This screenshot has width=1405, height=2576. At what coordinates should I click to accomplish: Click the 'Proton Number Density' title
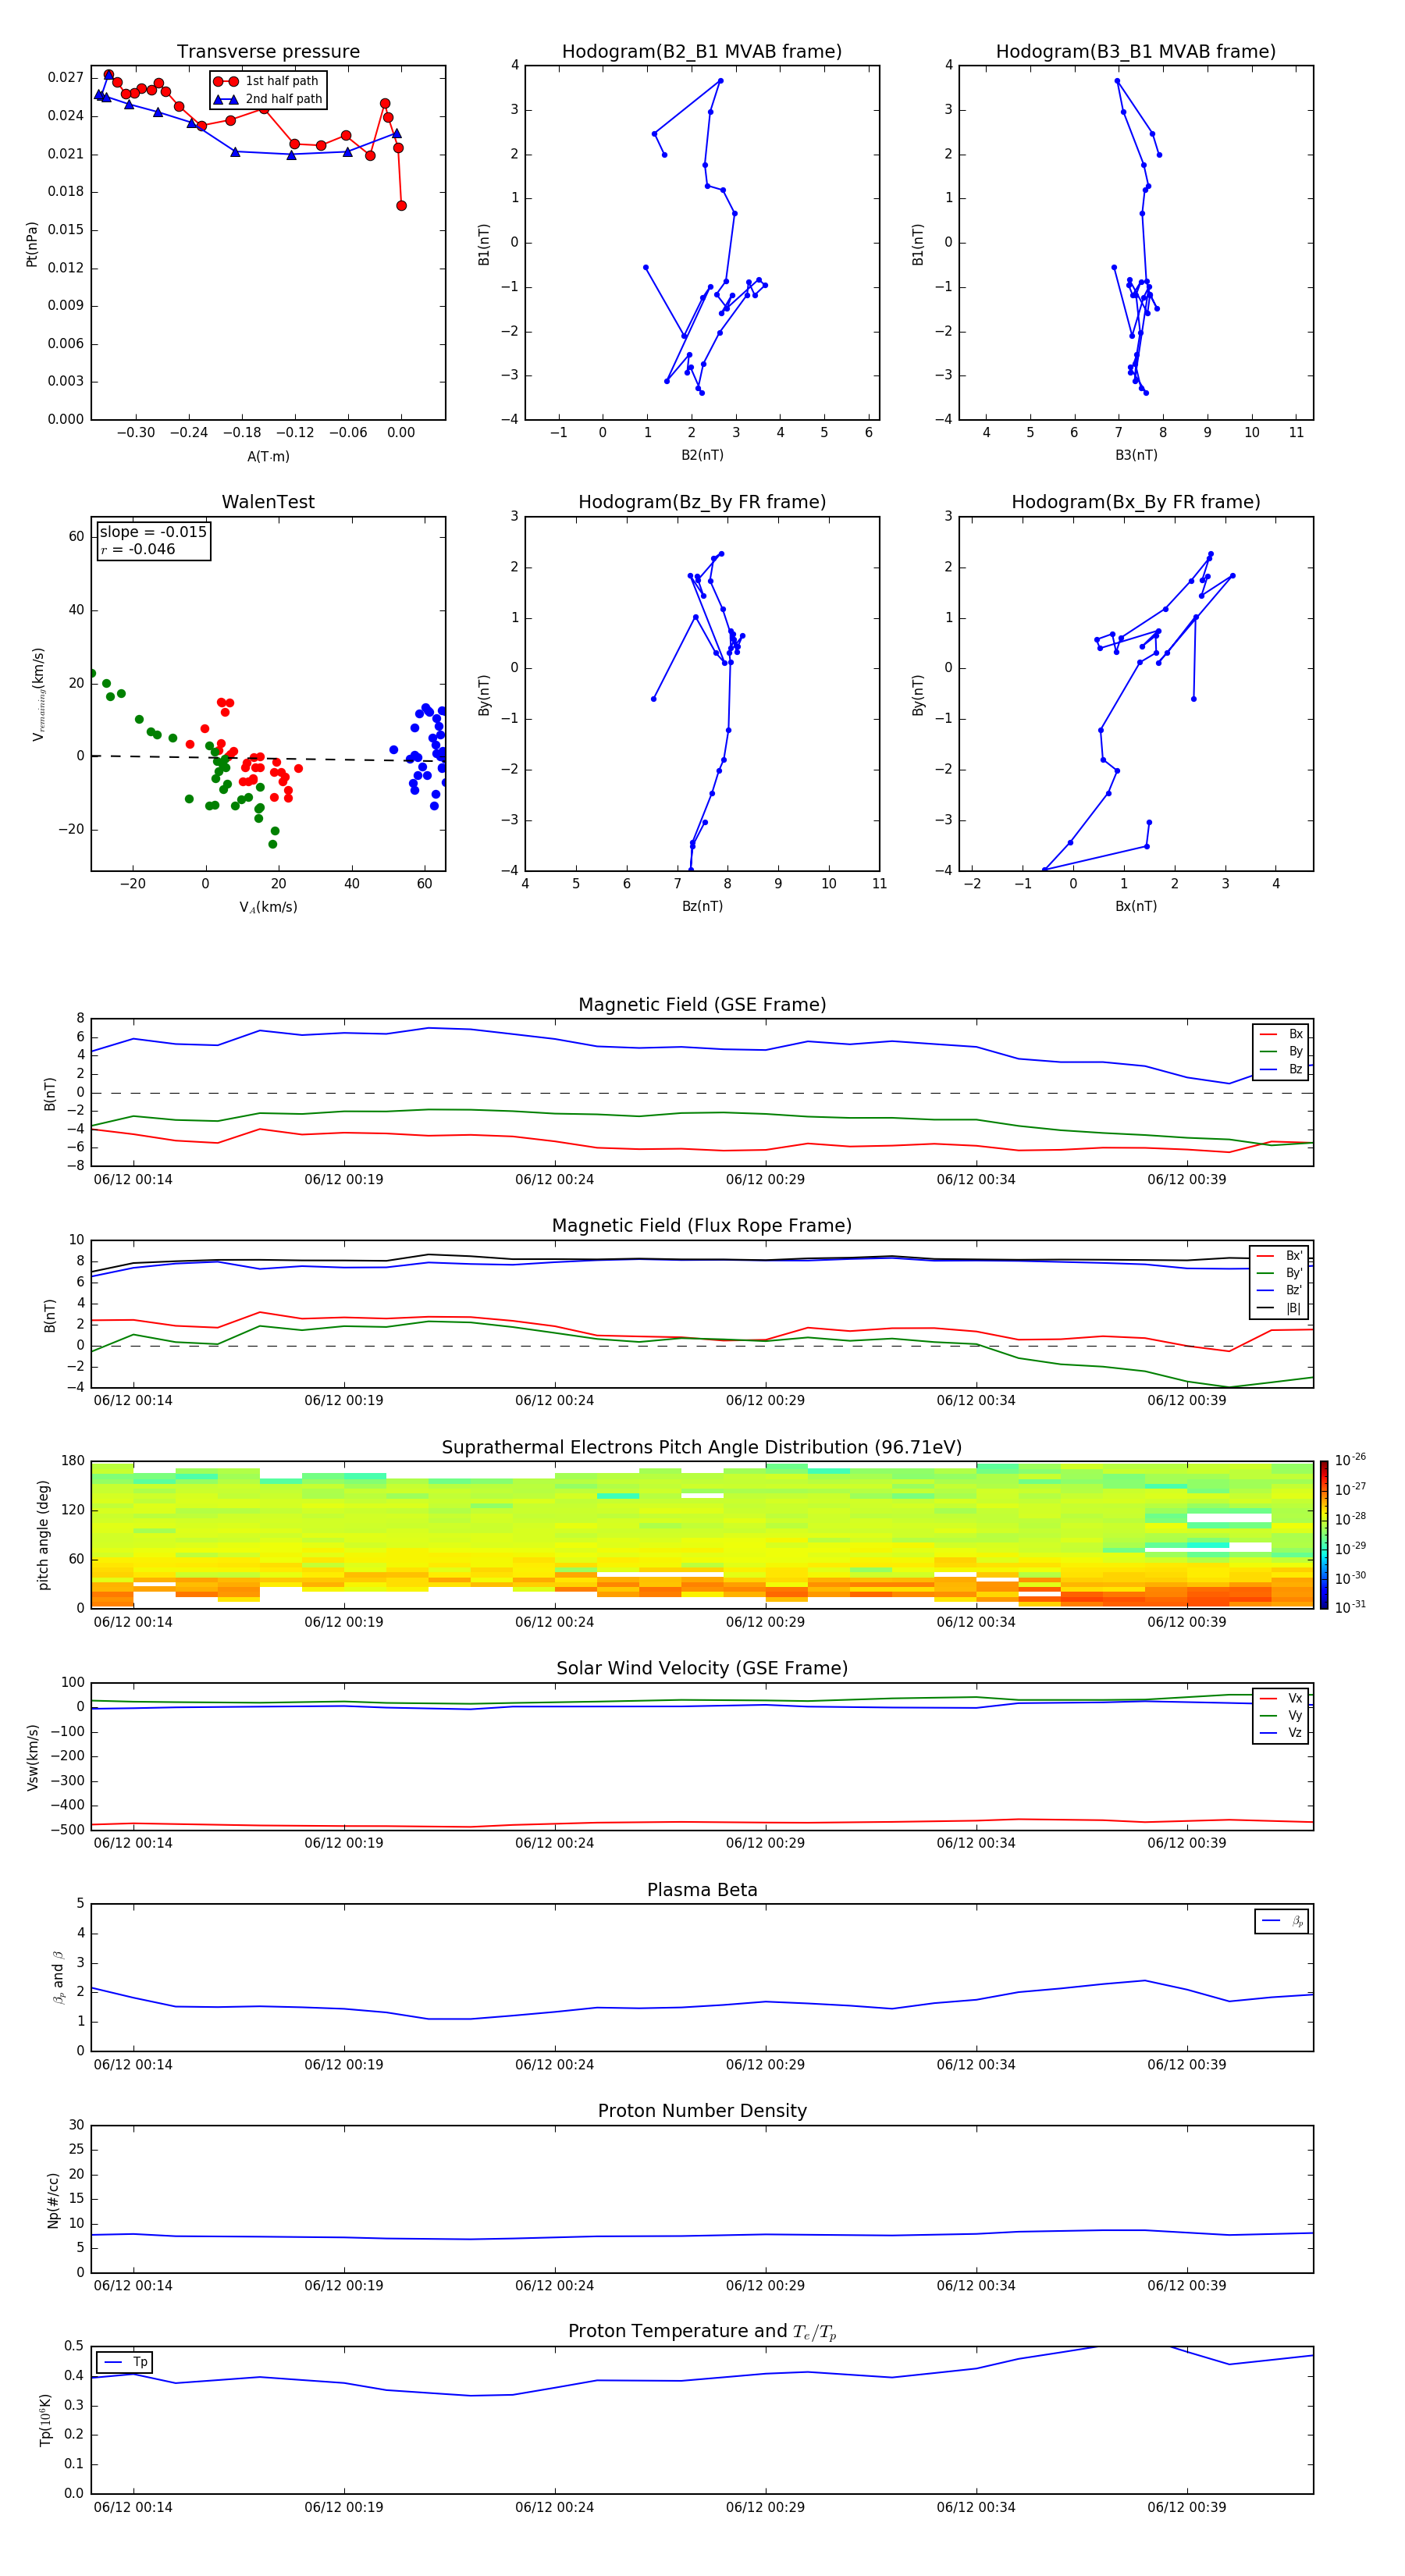(x=702, y=2111)
